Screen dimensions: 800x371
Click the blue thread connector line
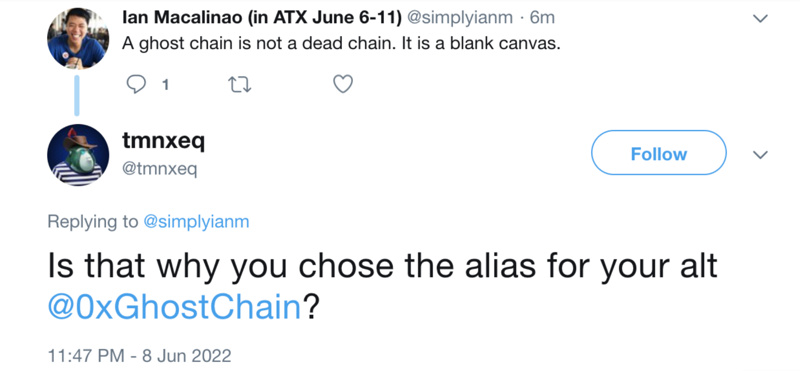coord(77,96)
